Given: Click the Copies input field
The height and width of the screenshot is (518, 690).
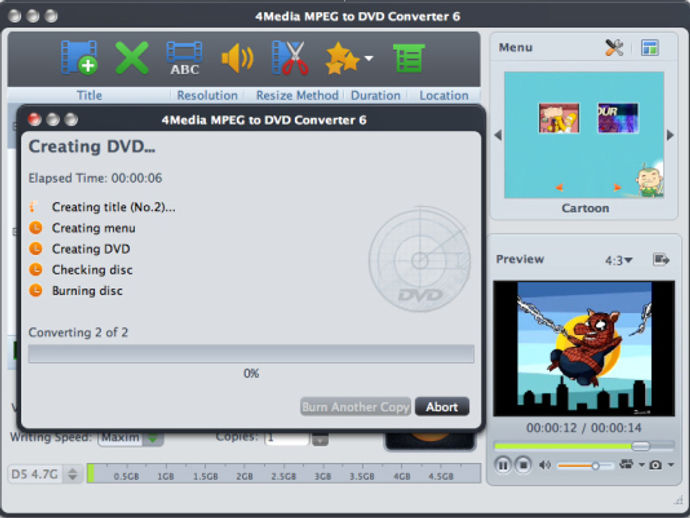Looking at the screenshot, I should tap(287, 437).
